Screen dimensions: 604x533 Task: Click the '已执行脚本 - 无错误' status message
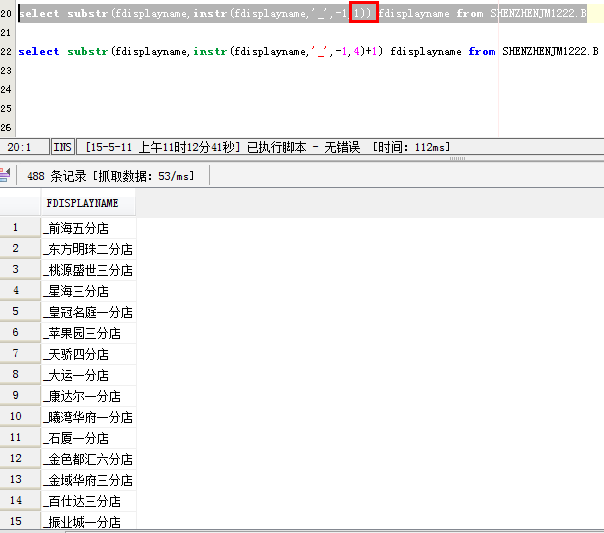[x=304, y=147]
